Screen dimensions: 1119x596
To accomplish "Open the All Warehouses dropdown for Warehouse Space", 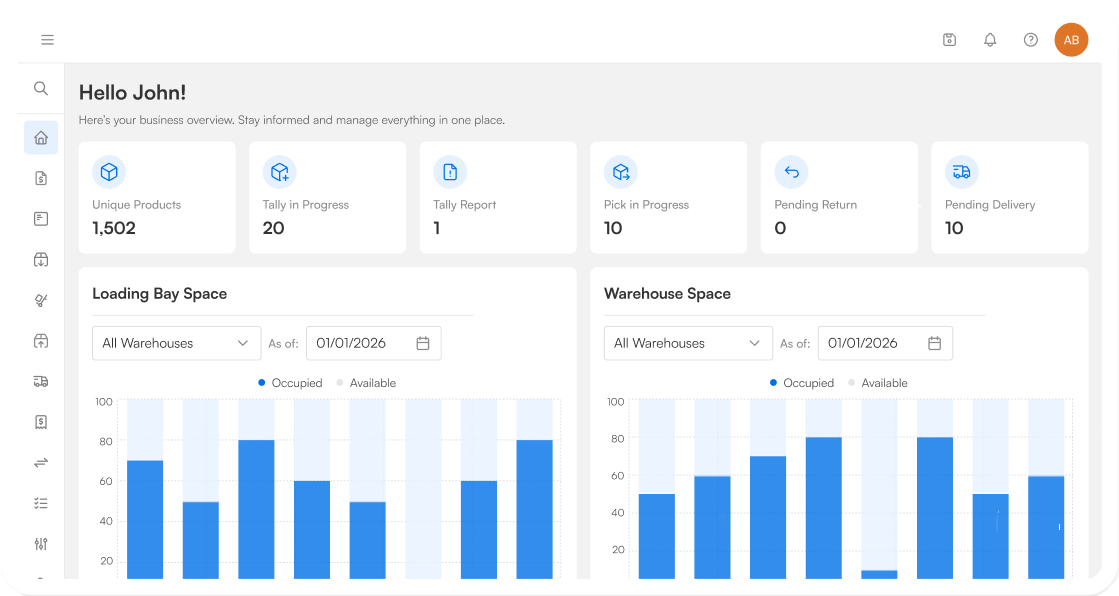I will [x=688, y=343].
